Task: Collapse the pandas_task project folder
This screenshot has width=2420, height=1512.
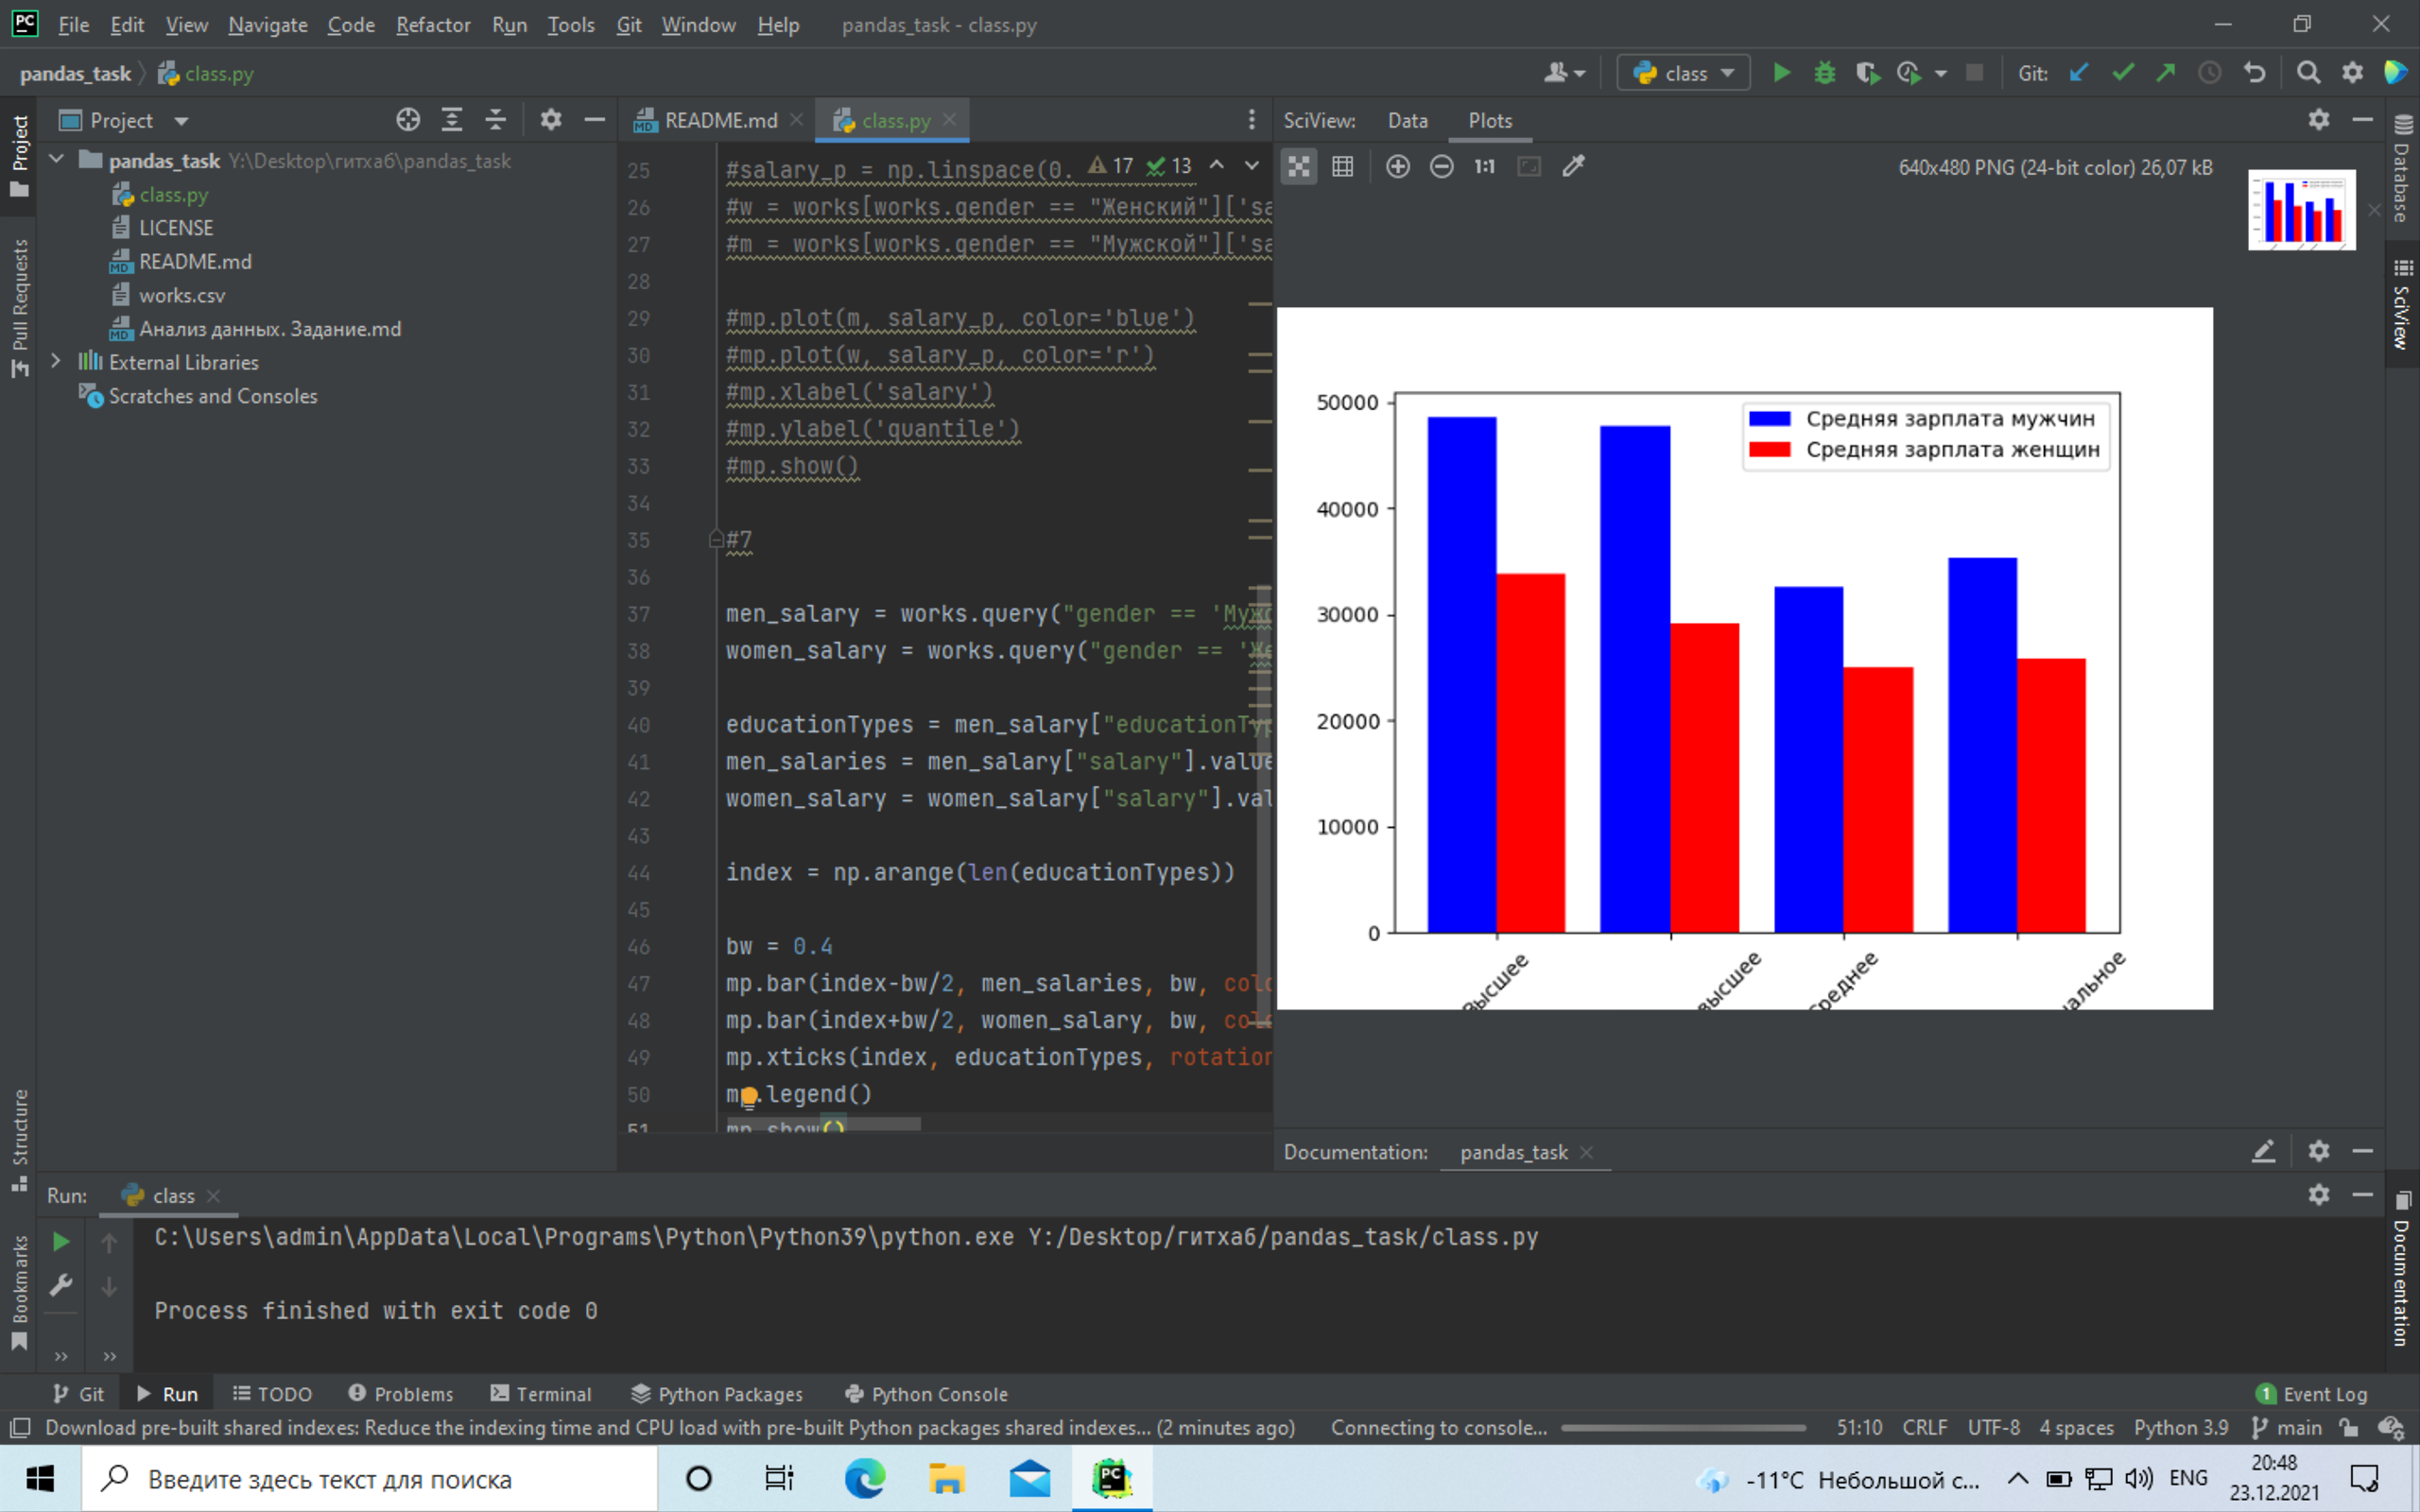Action: (56, 160)
